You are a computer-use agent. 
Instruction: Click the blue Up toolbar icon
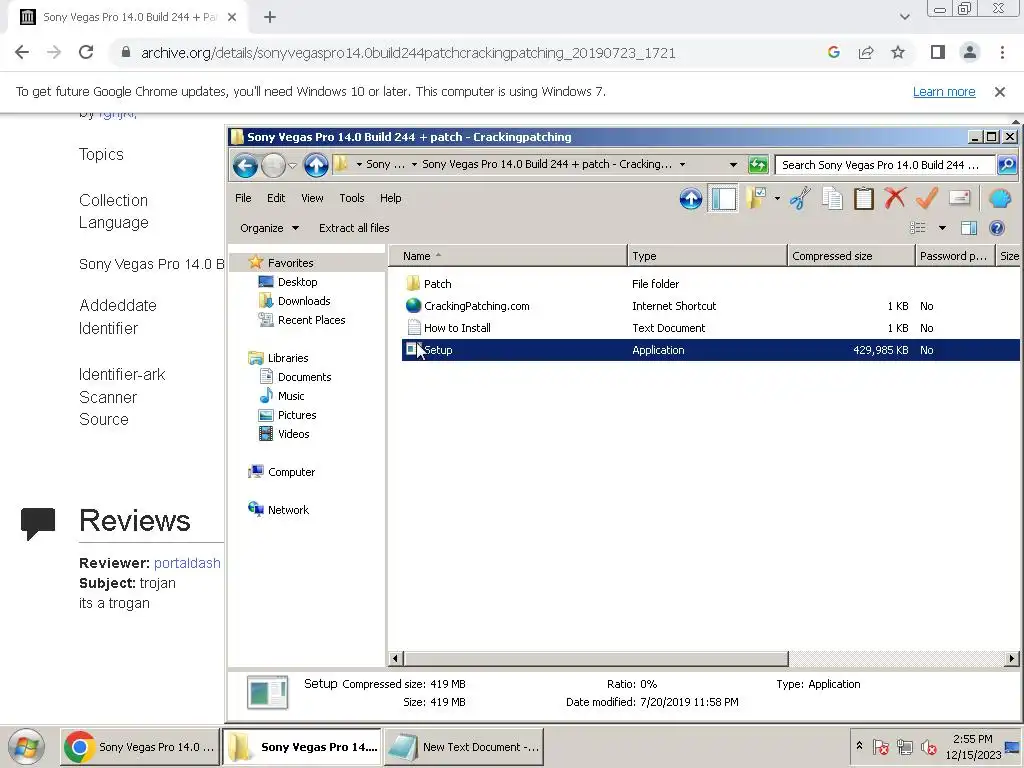click(x=691, y=199)
